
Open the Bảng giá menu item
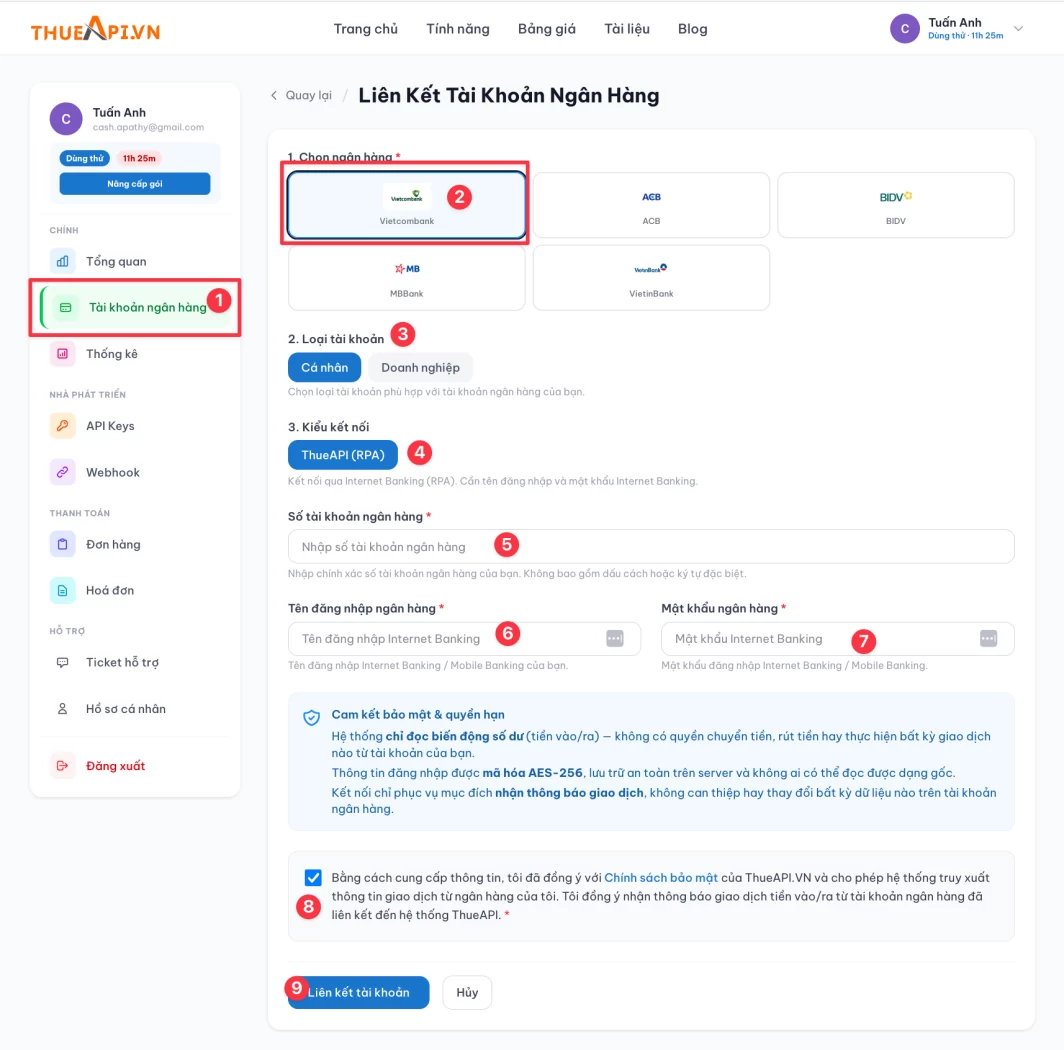[547, 29]
